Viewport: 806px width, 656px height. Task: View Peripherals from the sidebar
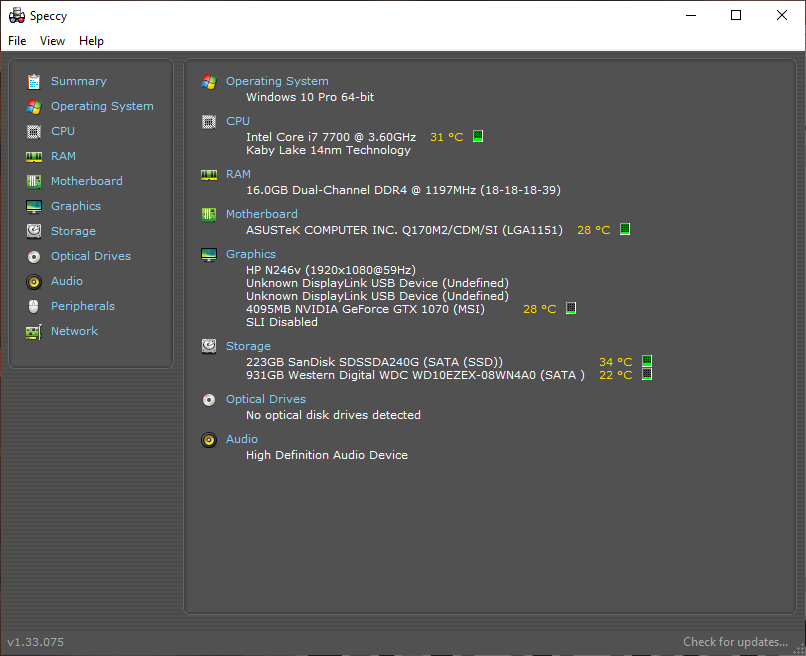coord(82,306)
